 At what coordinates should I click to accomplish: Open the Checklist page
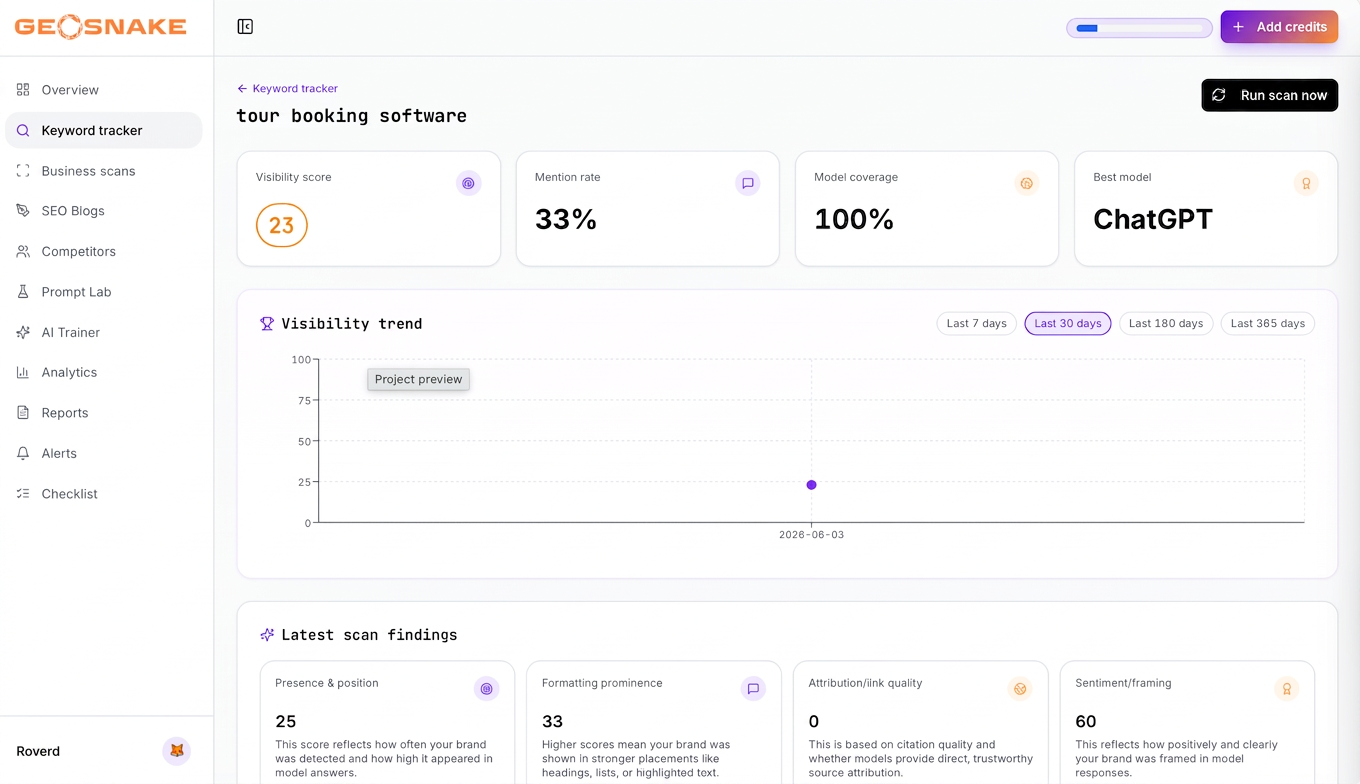coord(104,494)
